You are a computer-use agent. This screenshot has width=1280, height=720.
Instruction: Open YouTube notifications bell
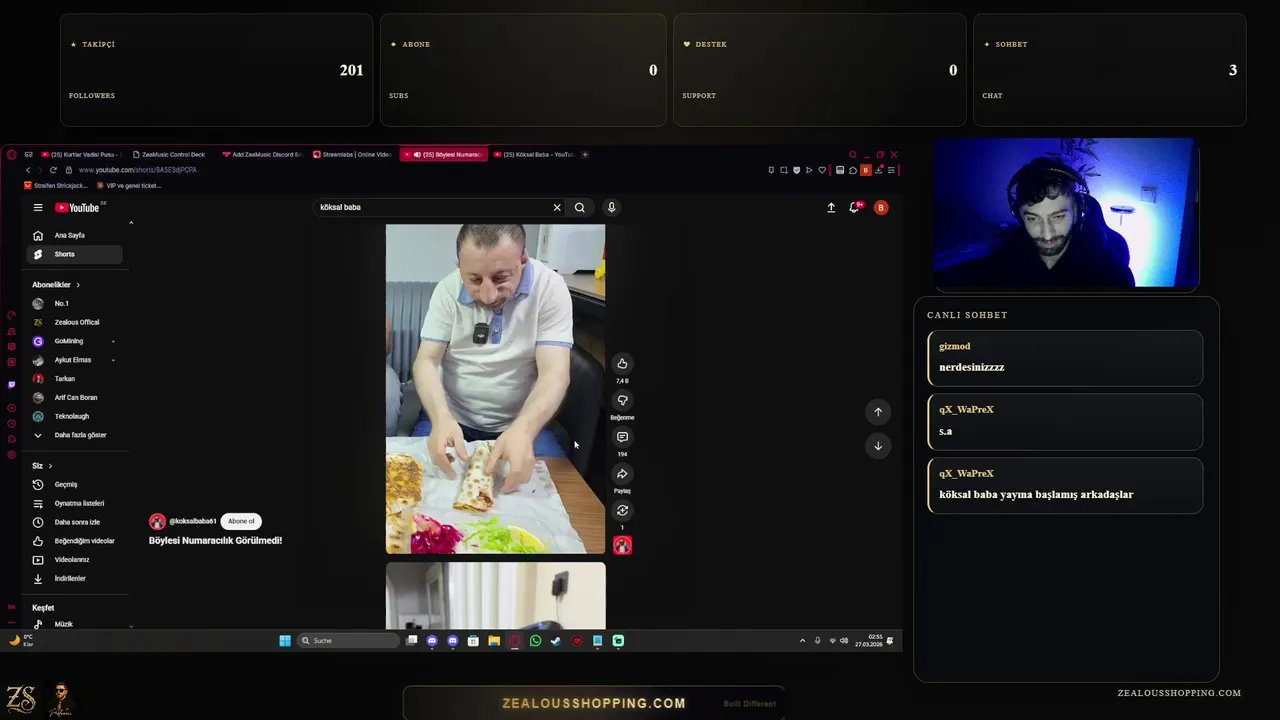854,208
